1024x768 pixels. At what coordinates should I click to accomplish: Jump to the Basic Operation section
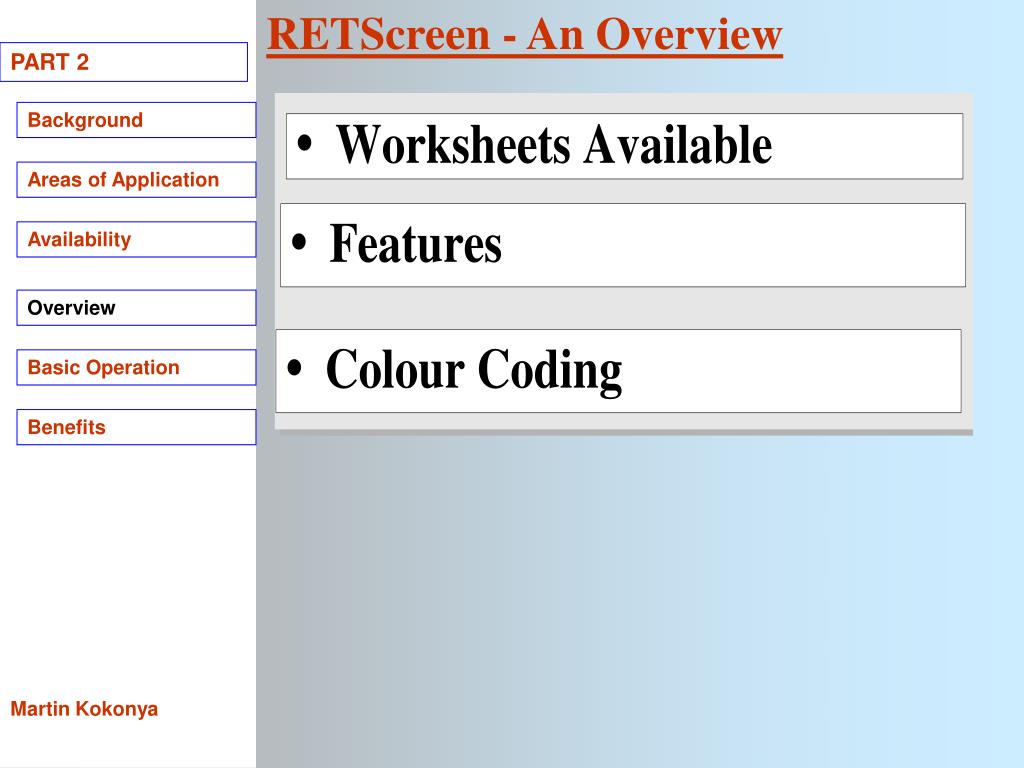click(x=136, y=367)
